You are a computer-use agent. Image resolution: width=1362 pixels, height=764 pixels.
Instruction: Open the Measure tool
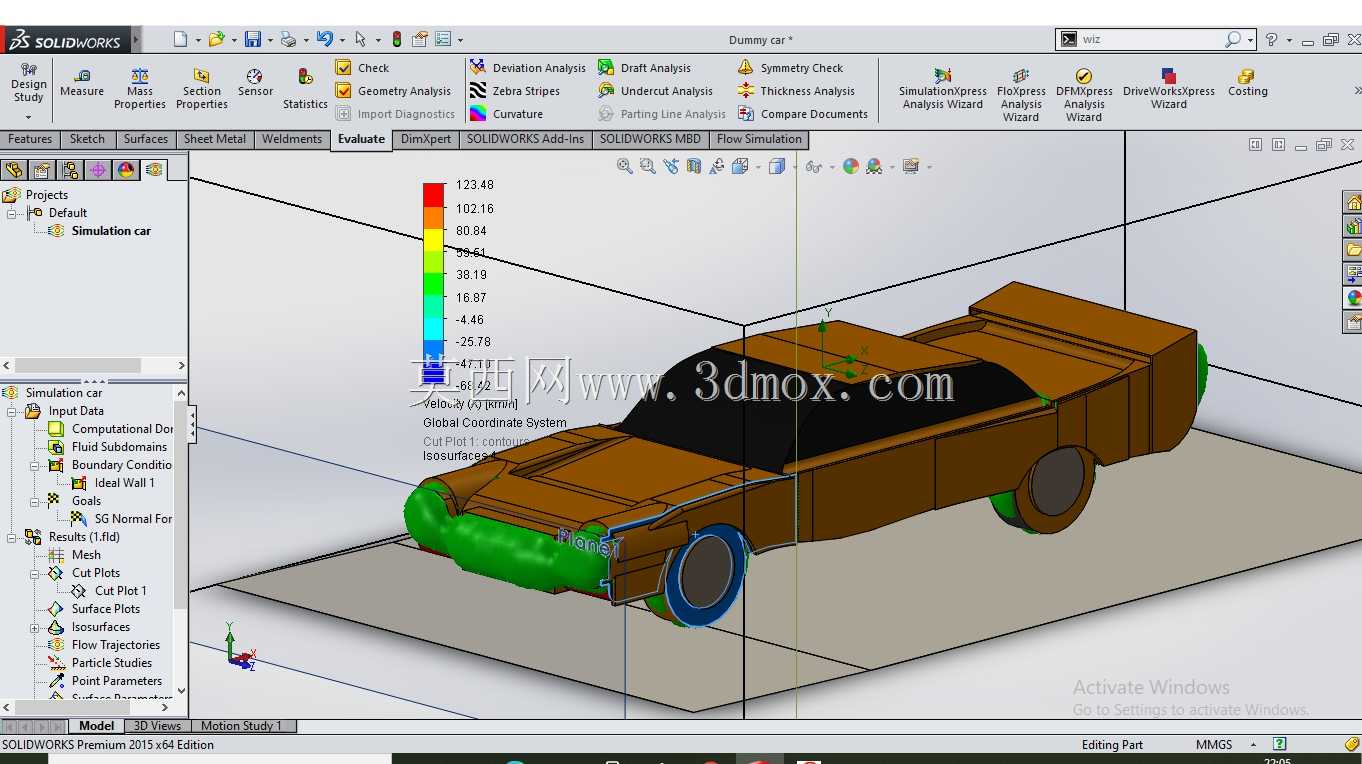click(x=82, y=83)
